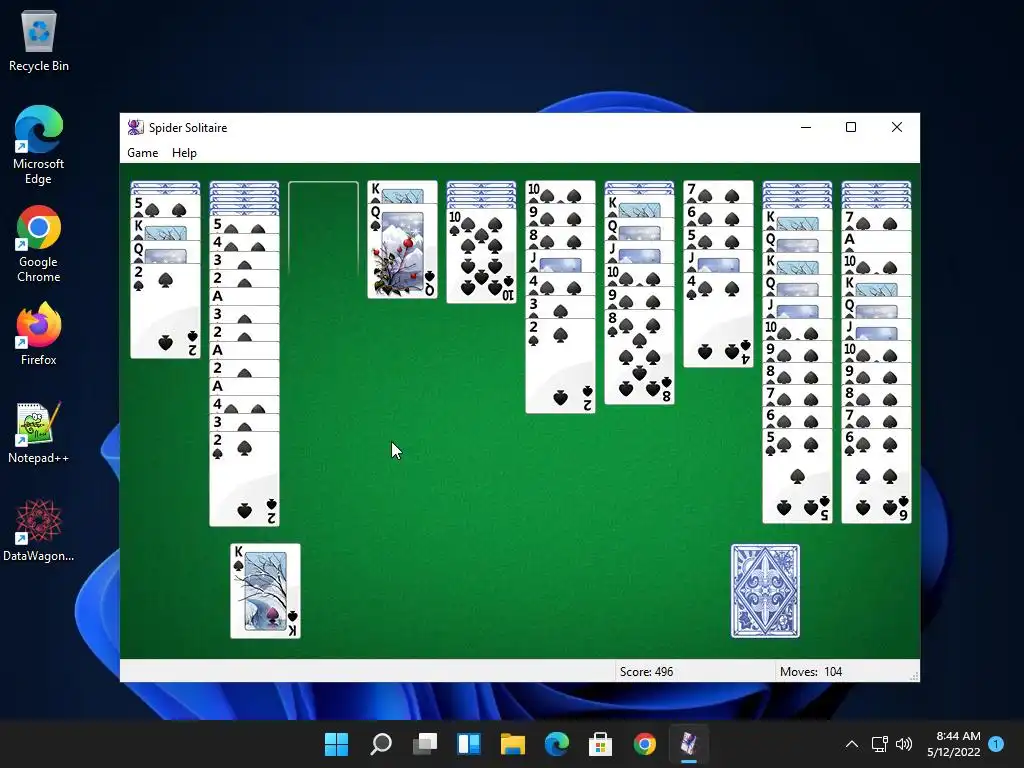Open Microsoft Edge desktop shortcut
Viewport: 1024px width, 768px height.
(x=39, y=145)
